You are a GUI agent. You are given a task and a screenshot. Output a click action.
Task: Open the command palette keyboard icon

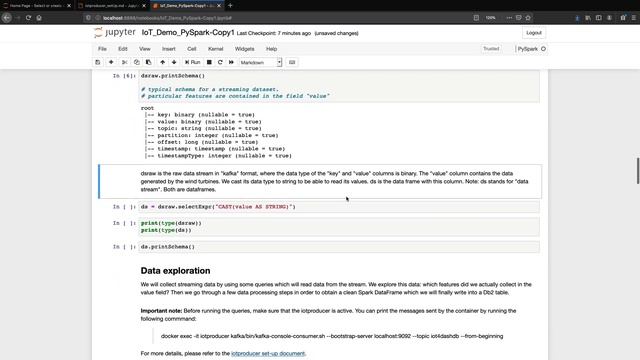coord(292,62)
